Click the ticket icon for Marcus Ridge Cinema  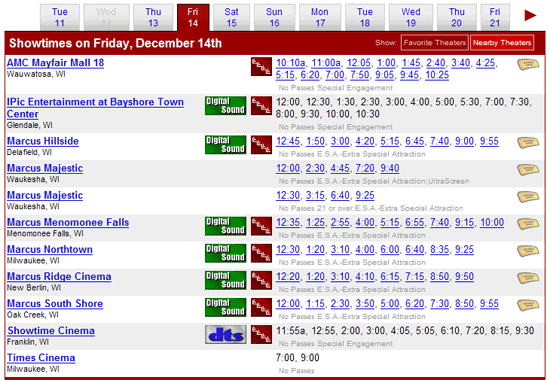click(x=528, y=278)
